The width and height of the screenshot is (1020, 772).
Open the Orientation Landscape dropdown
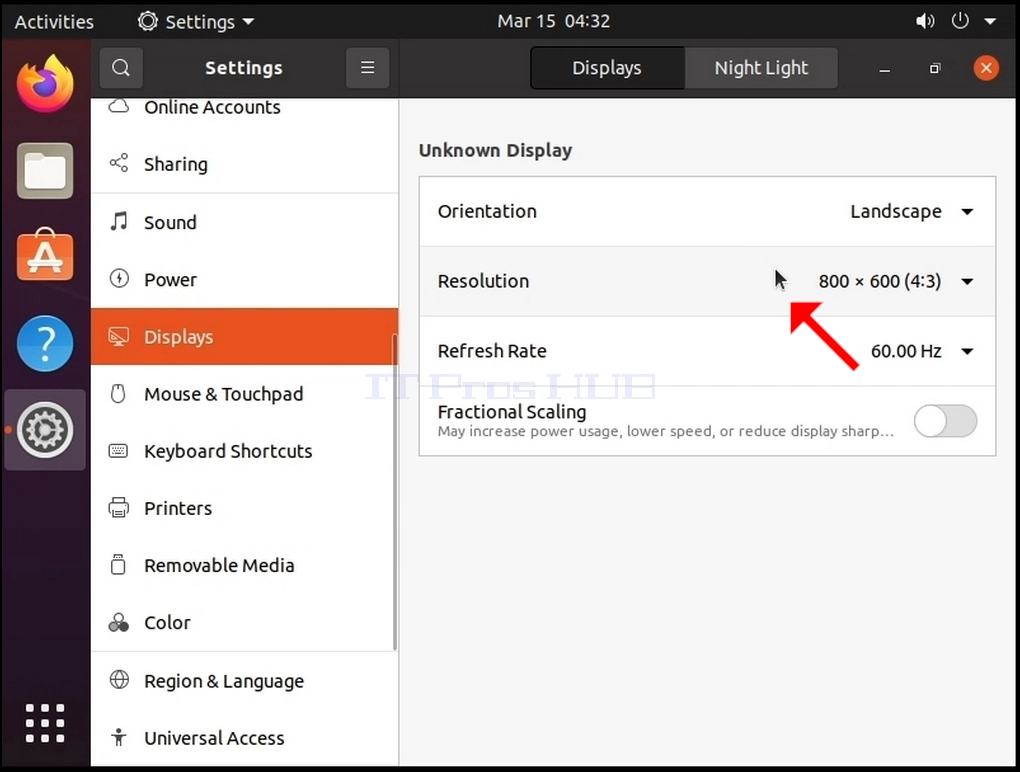tap(911, 211)
